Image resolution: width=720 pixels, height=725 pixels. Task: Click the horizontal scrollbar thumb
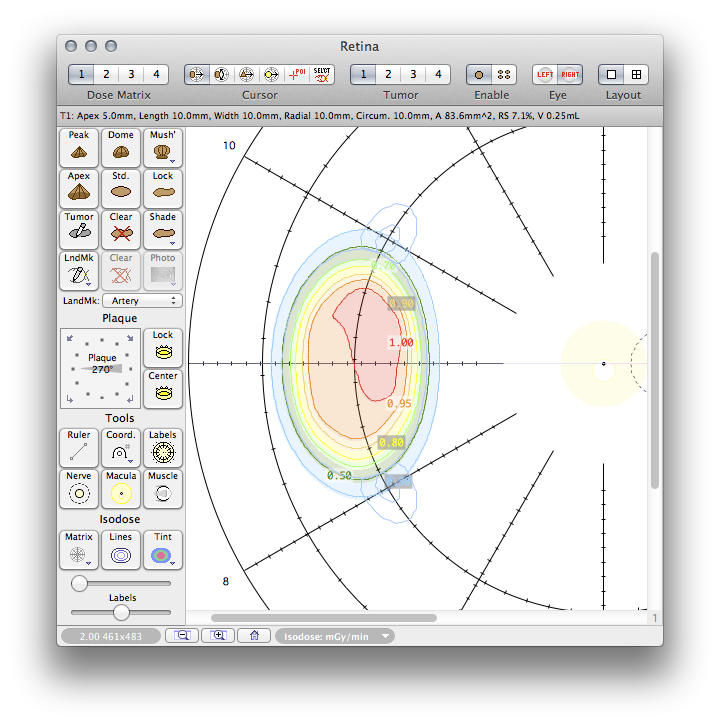coord(324,618)
